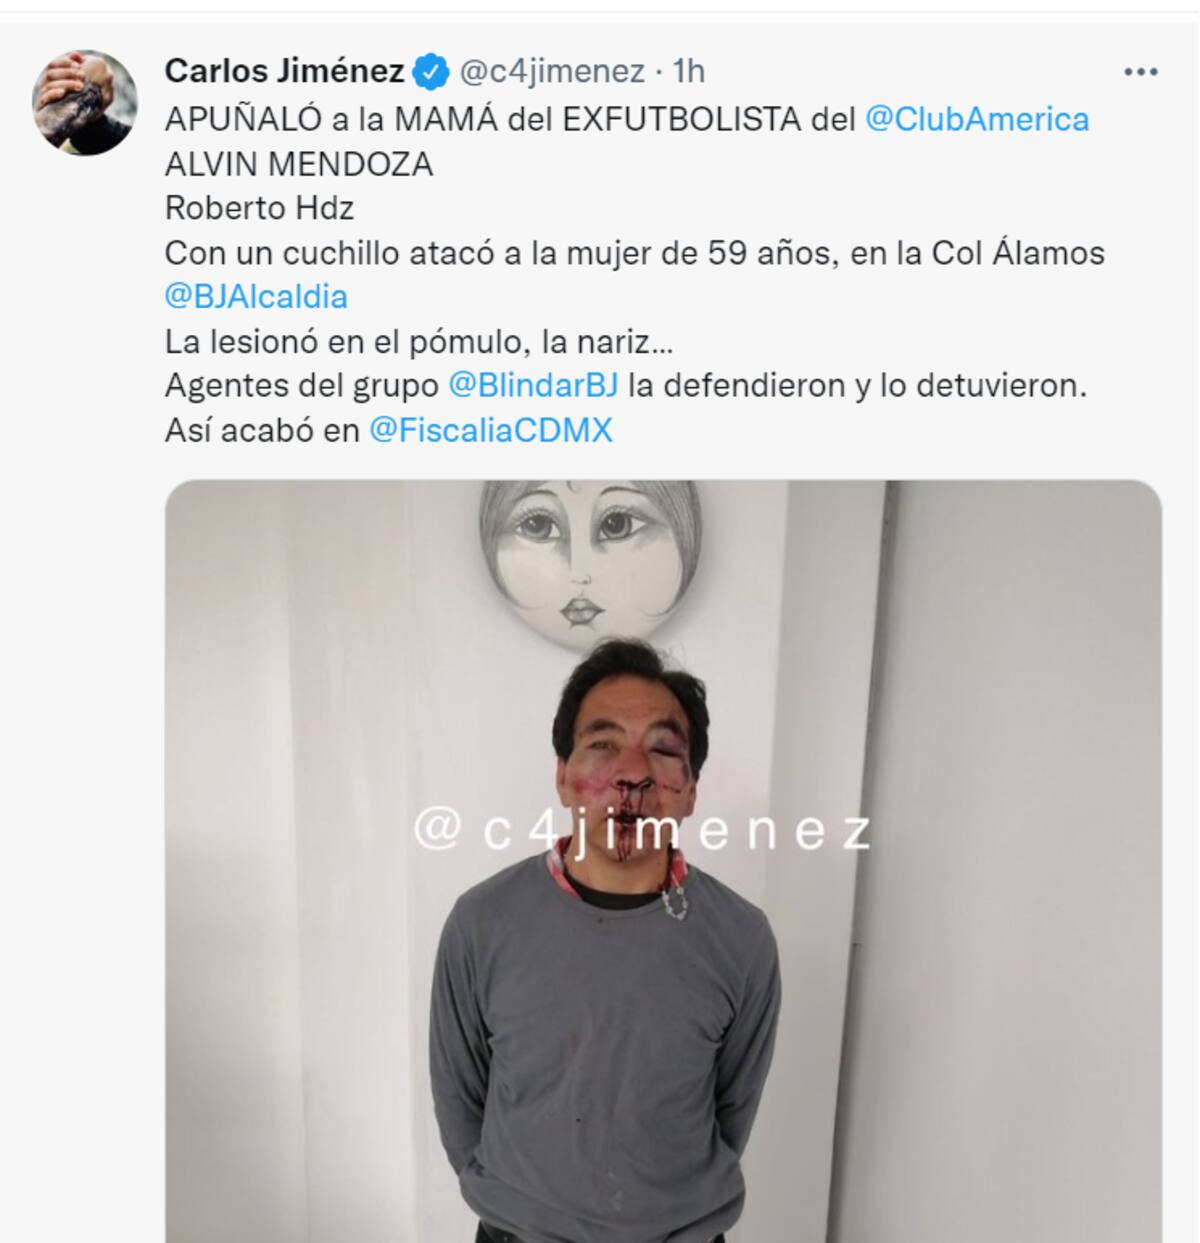Click the @c4jimenez handle in the tweet header
Viewport: 1200px width, 1243px height.
552,71
